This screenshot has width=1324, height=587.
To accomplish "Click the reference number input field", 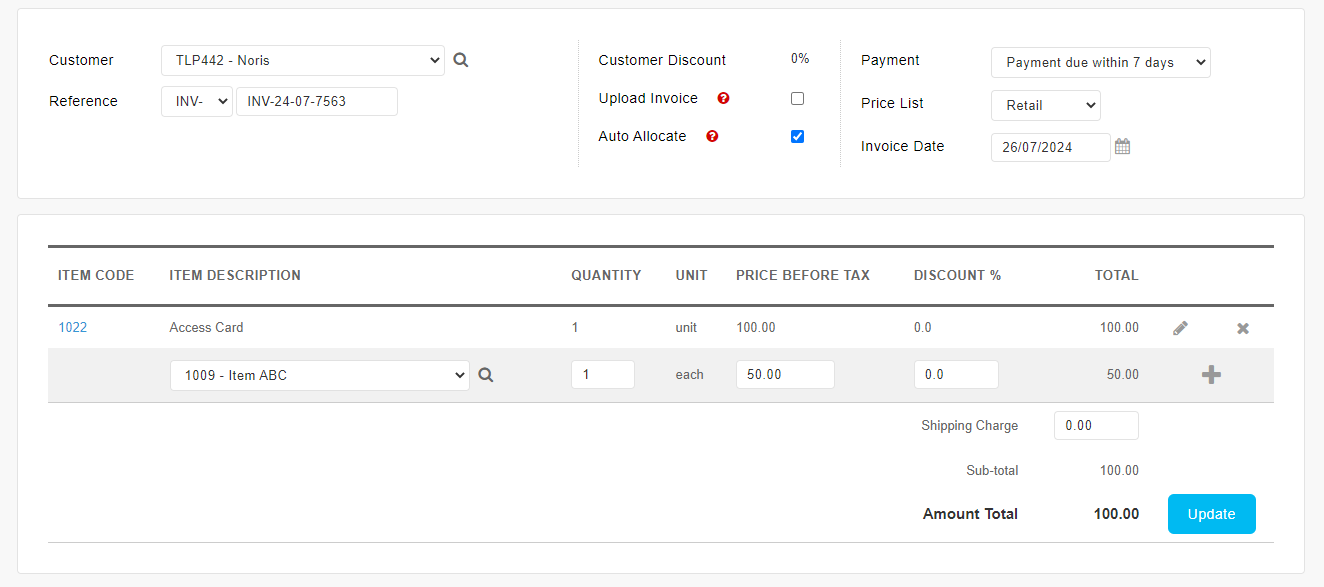I will pyautogui.click(x=317, y=101).
